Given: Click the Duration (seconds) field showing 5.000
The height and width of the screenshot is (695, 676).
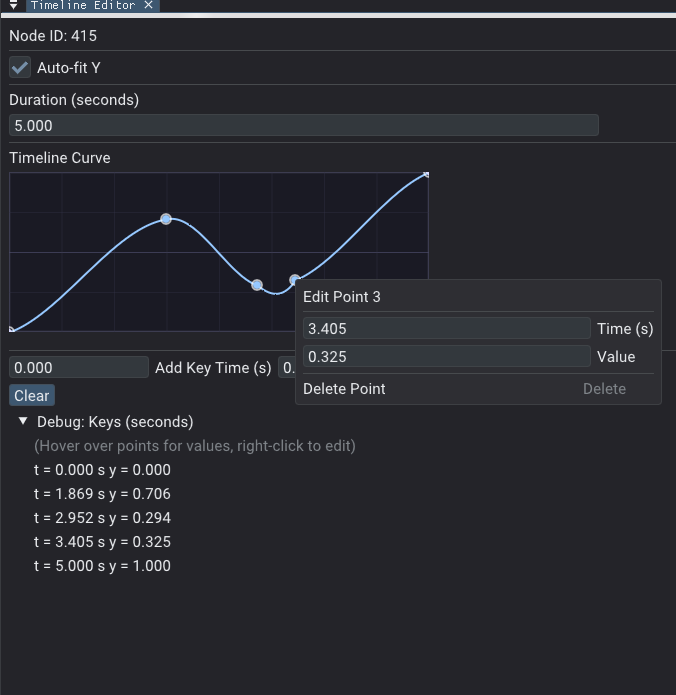Looking at the screenshot, I should pyautogui.click(x=303, y=125).
